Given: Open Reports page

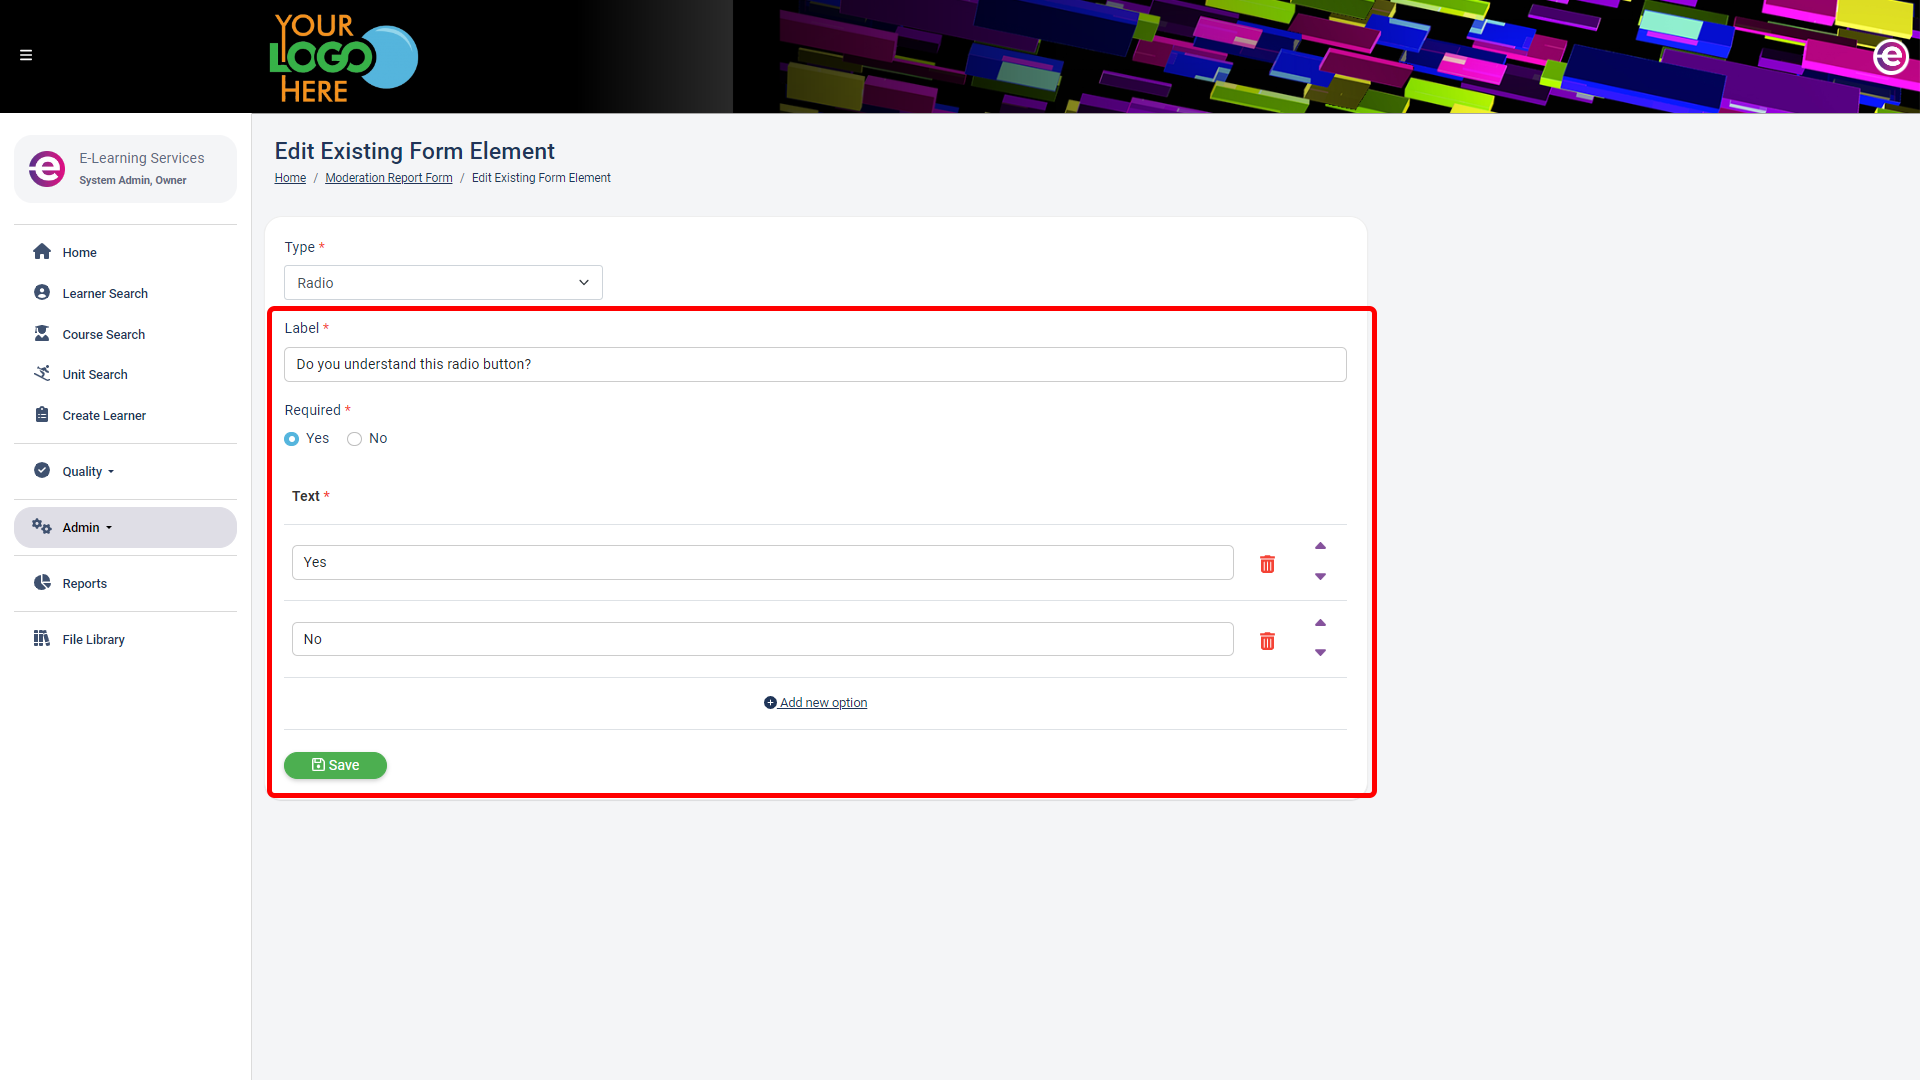Looking at the screenshot, I should (x=84, y=584).
